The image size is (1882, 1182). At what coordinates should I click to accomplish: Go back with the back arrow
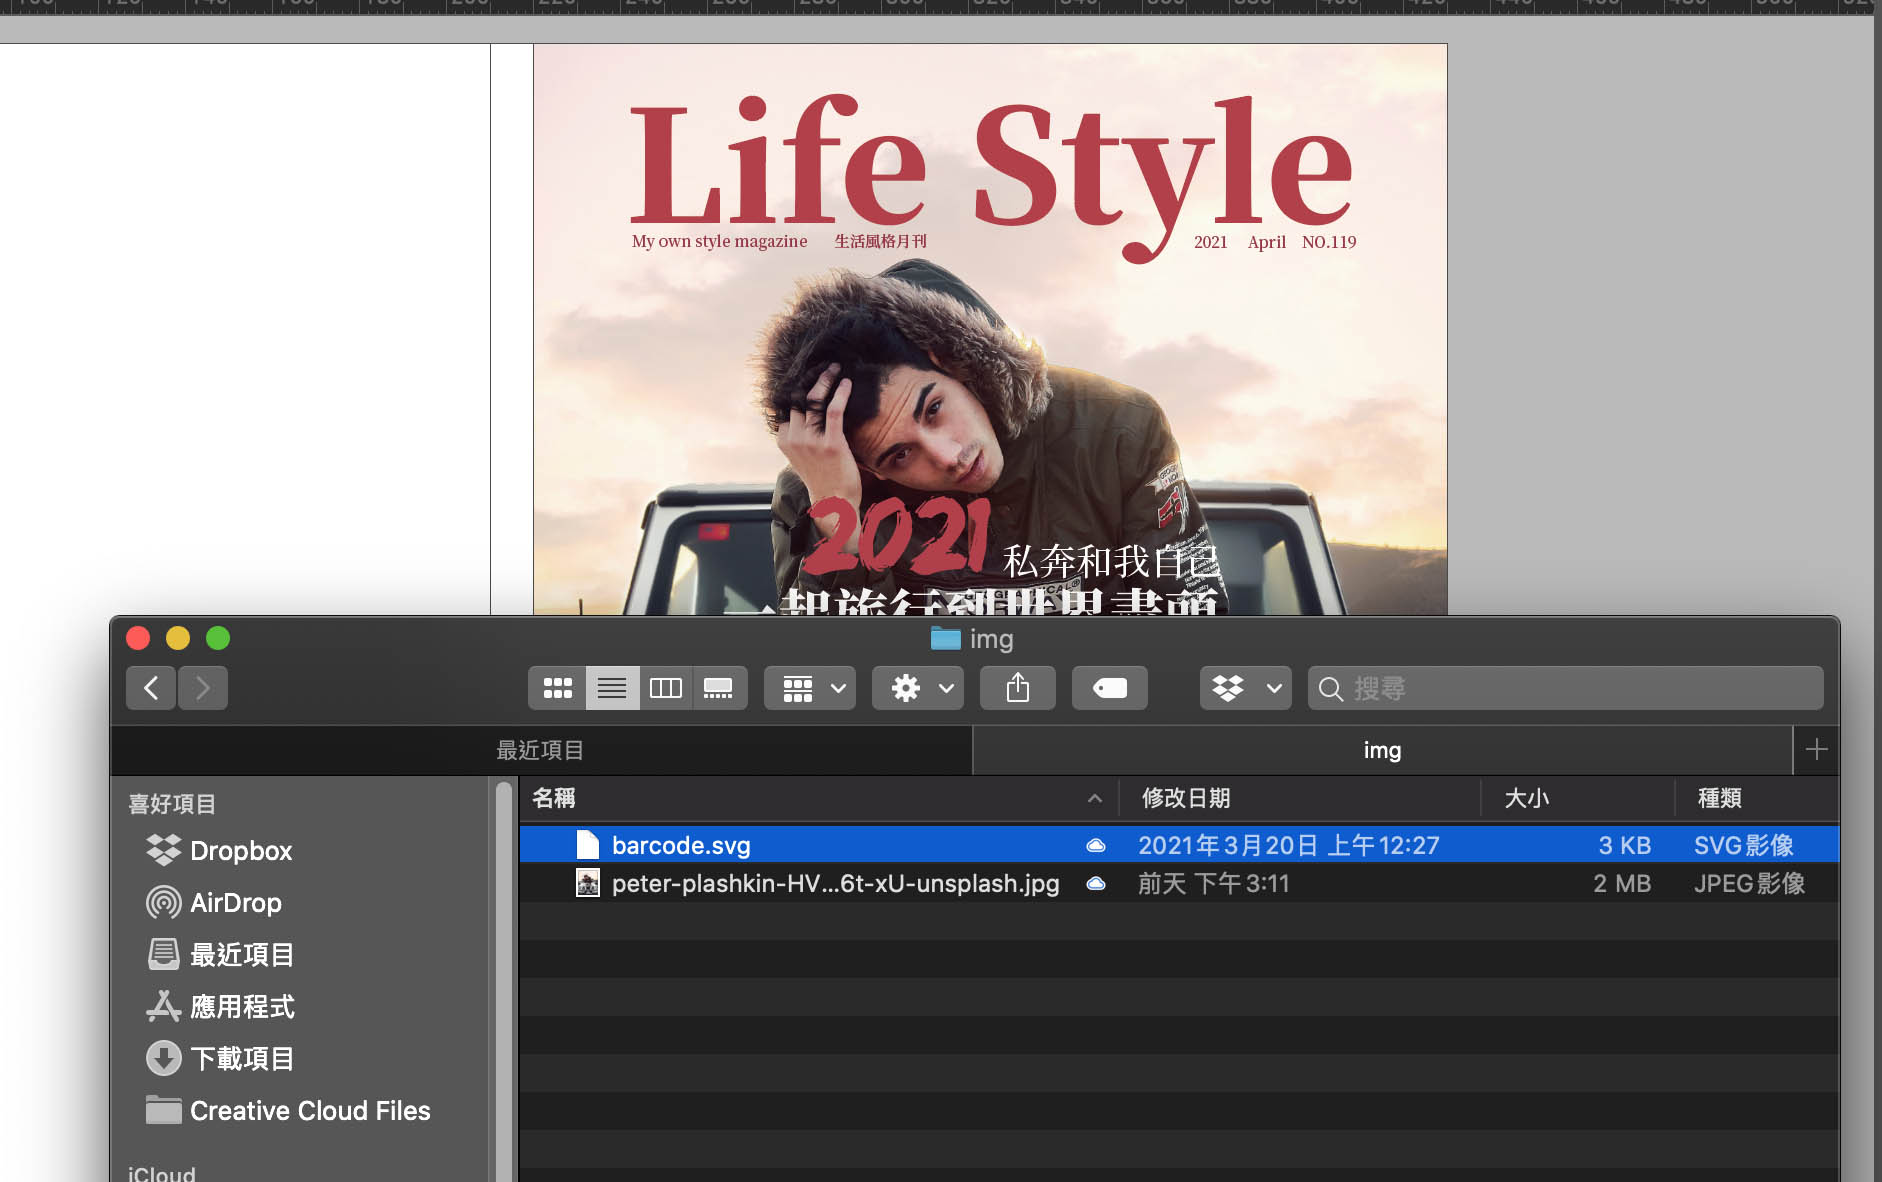[152, 688]
